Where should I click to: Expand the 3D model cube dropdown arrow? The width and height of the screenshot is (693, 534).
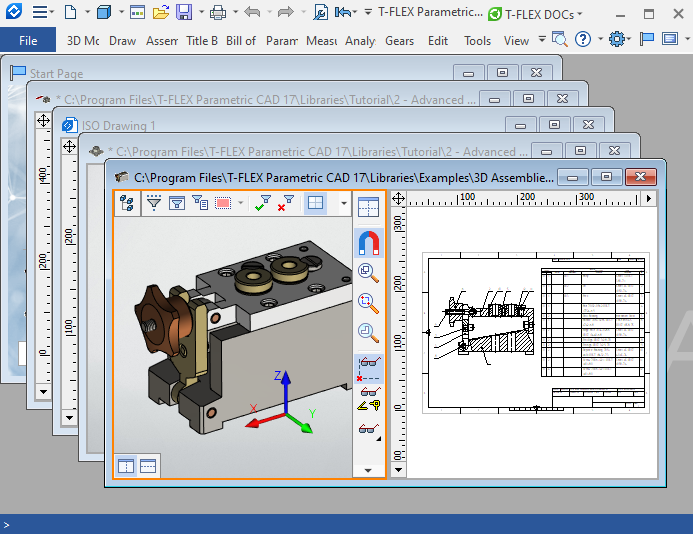121,12
